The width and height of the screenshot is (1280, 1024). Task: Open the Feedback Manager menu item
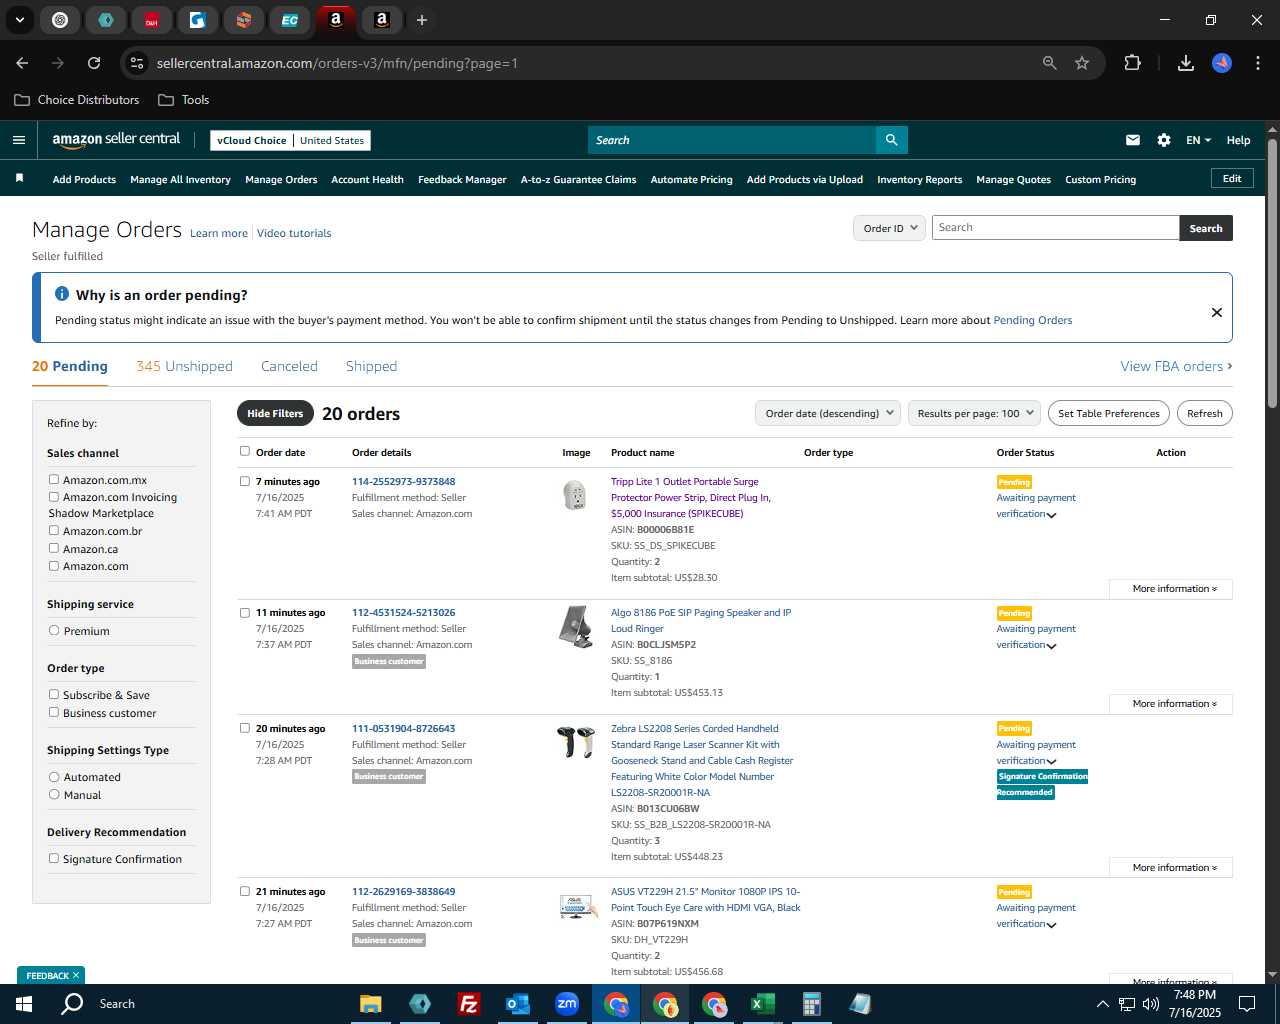[x=462, y=179]
